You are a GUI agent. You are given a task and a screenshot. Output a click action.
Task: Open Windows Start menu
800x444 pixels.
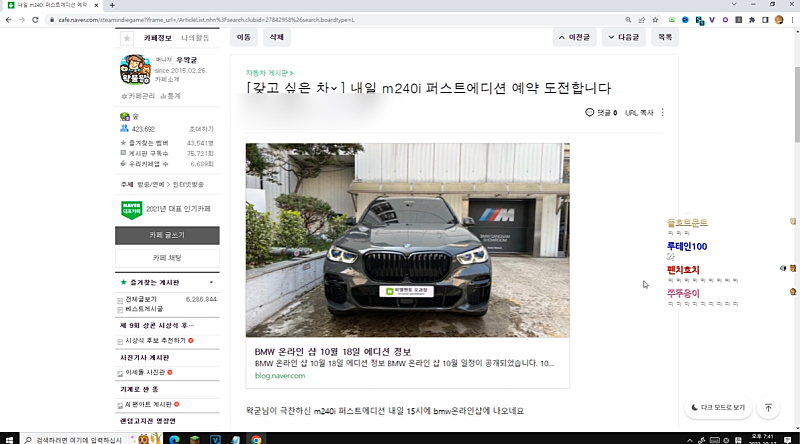[9, 439]
